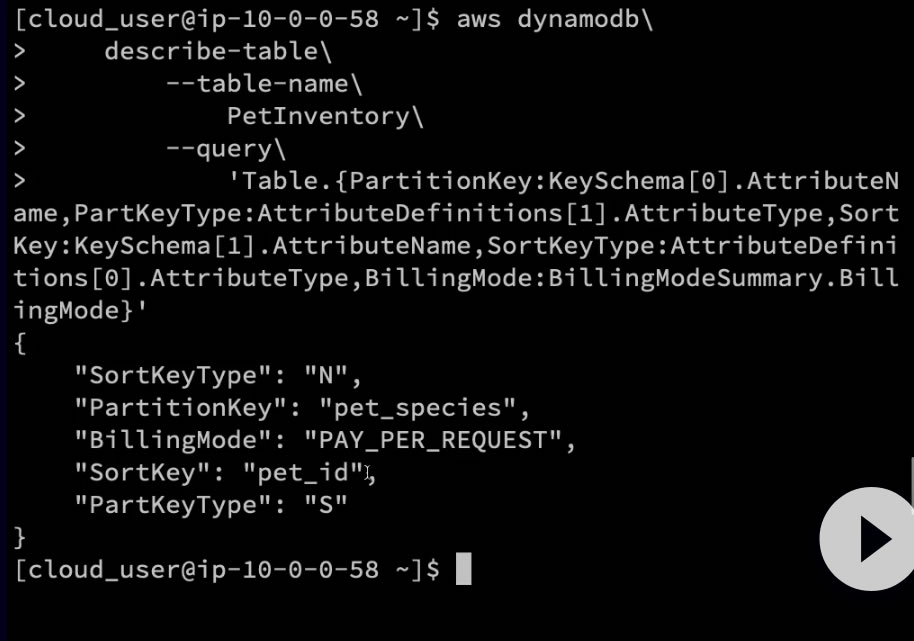Viewport: 914px width, 641px height.
Task: Click the "N" value of SortKeyType
Action: [327, 376]
